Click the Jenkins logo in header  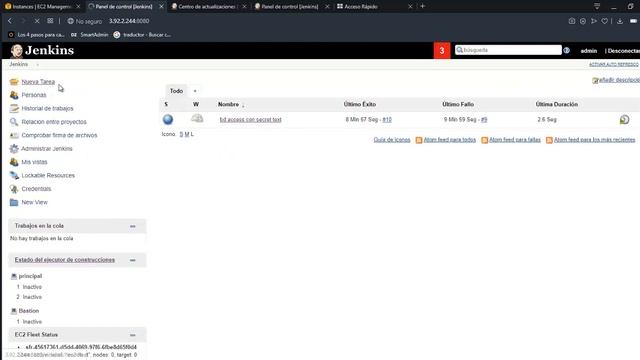click(x=42, y=50)
